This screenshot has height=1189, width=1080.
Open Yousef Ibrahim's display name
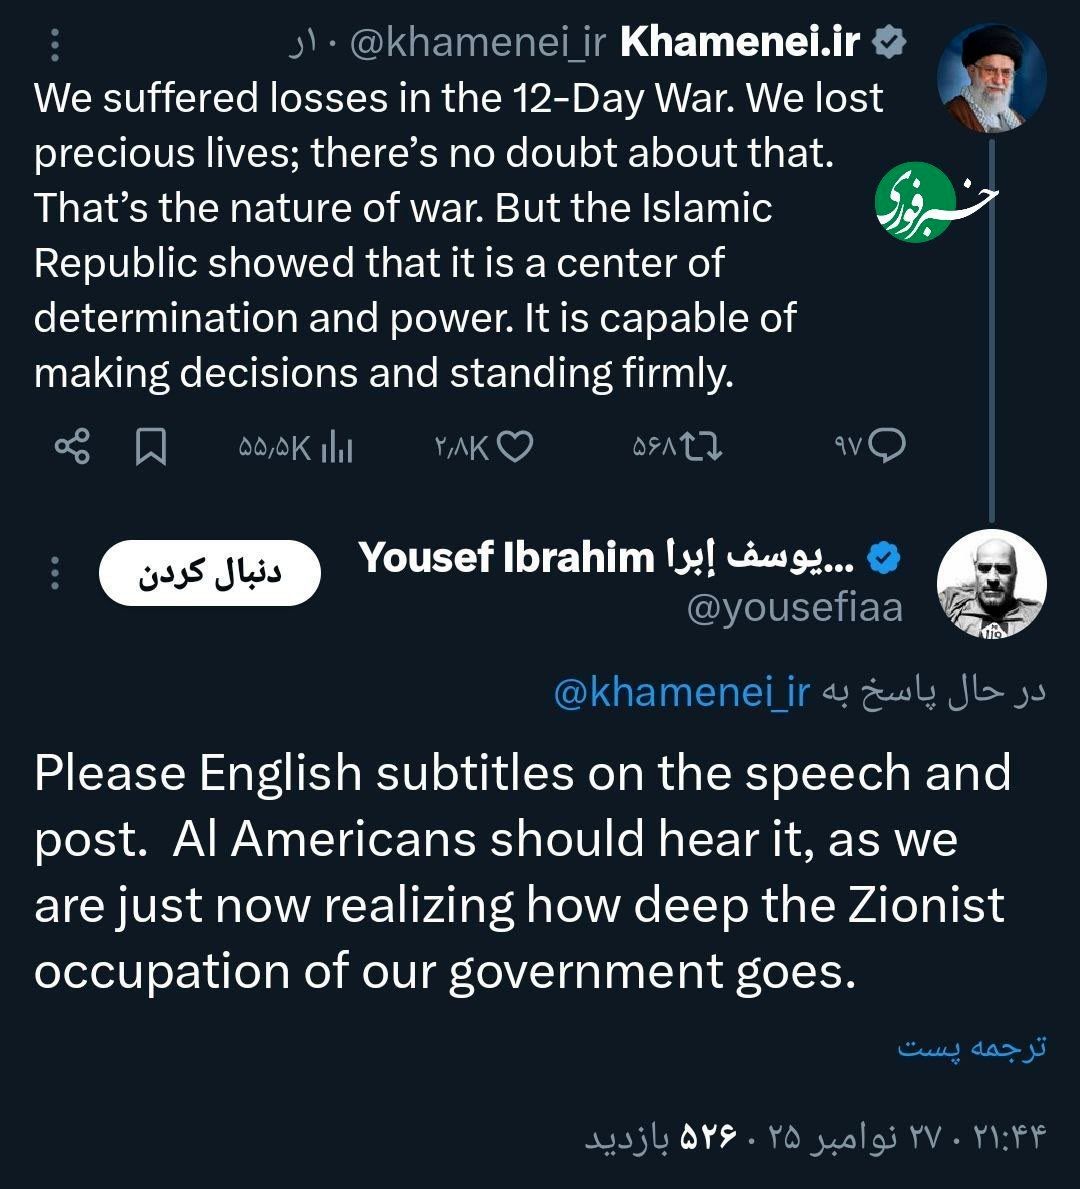605,558
